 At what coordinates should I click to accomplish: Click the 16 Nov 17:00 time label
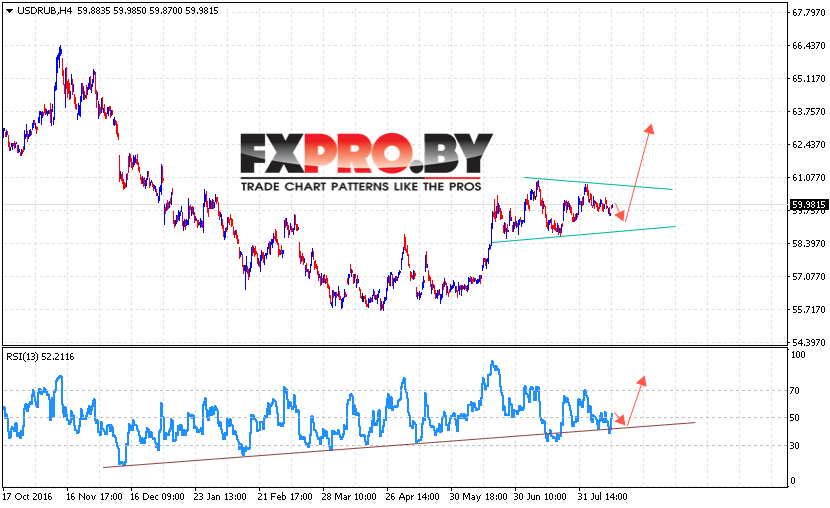pos(94,497)
